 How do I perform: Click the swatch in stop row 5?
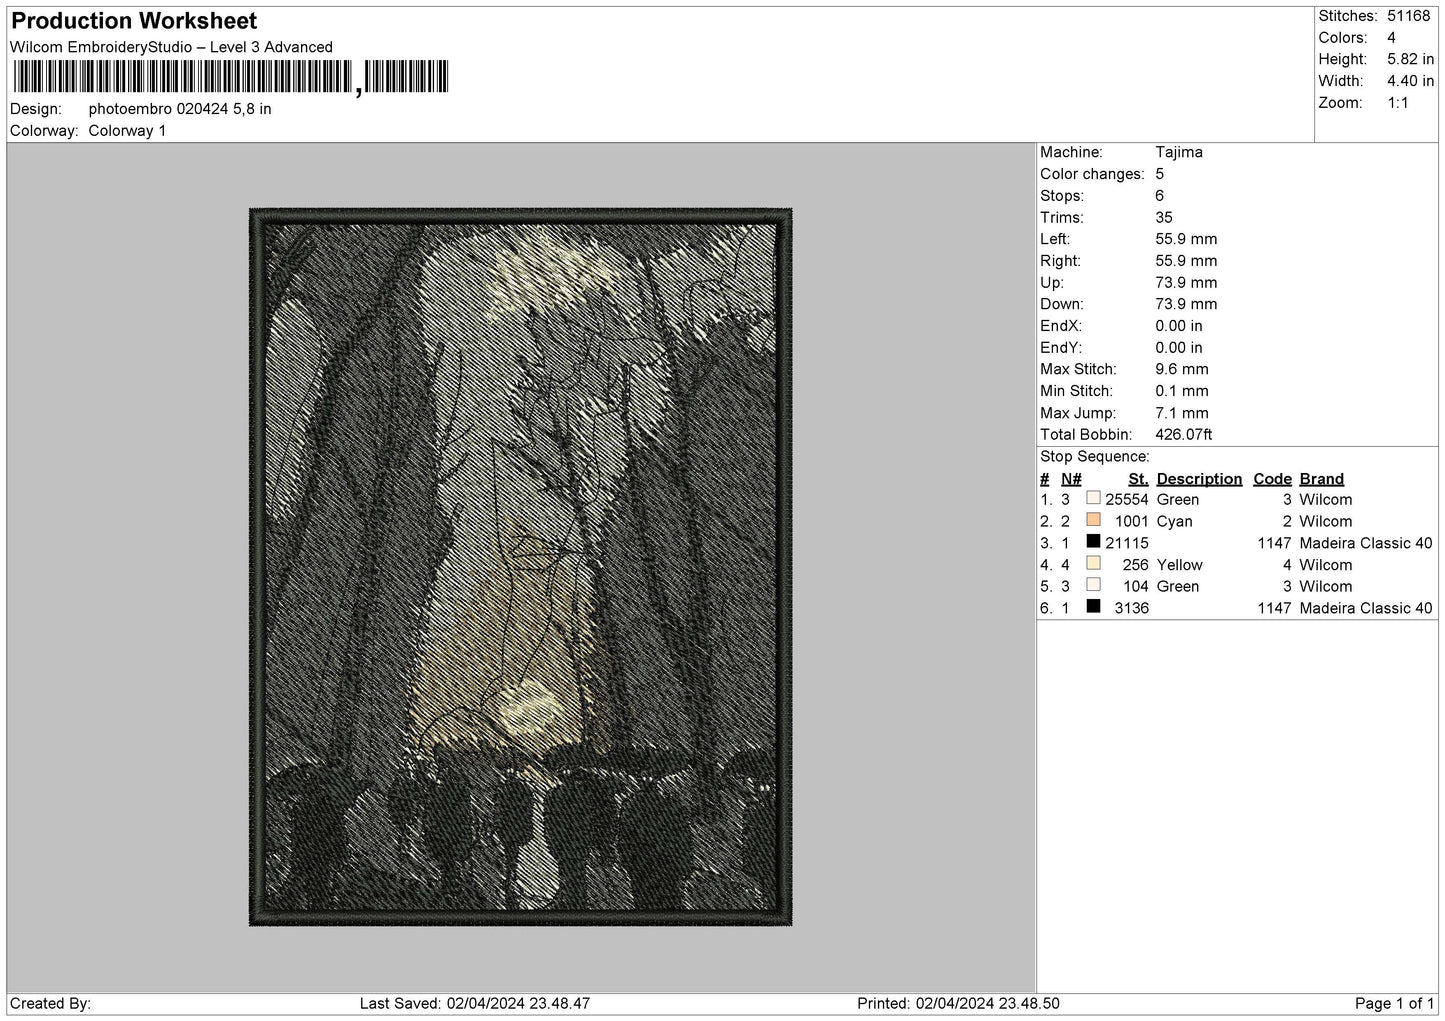[x=1093, y=585]
